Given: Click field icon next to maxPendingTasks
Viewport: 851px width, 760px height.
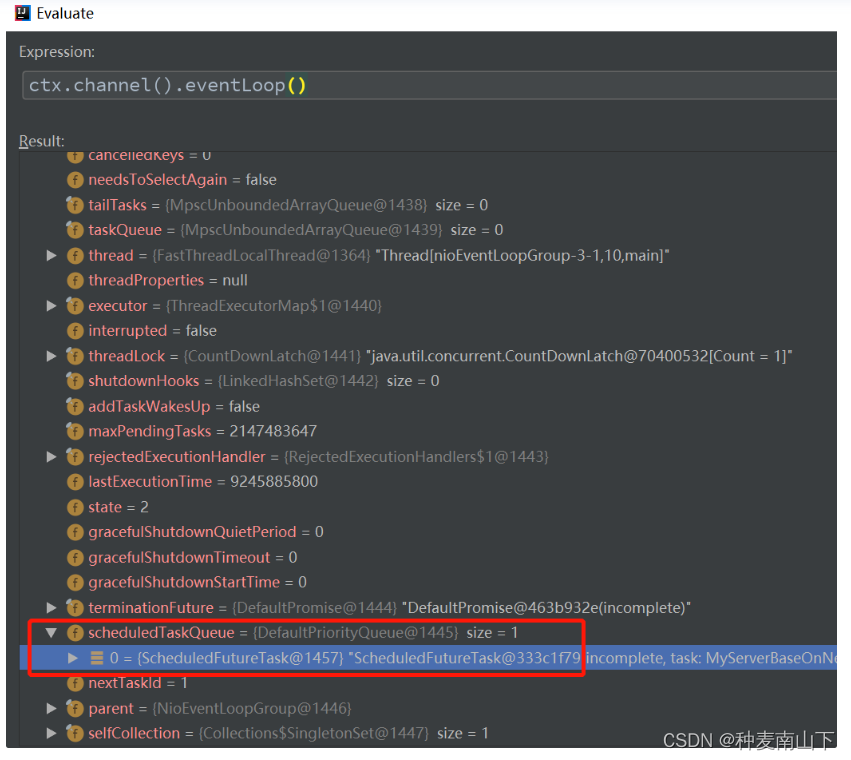Looking at the screenshot, I should (x=75, y=432).
